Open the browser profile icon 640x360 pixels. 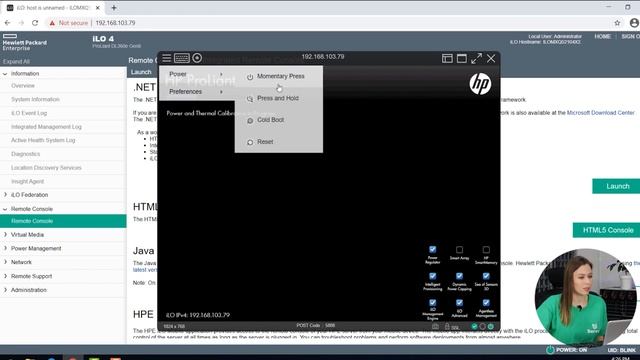[634, 23]
